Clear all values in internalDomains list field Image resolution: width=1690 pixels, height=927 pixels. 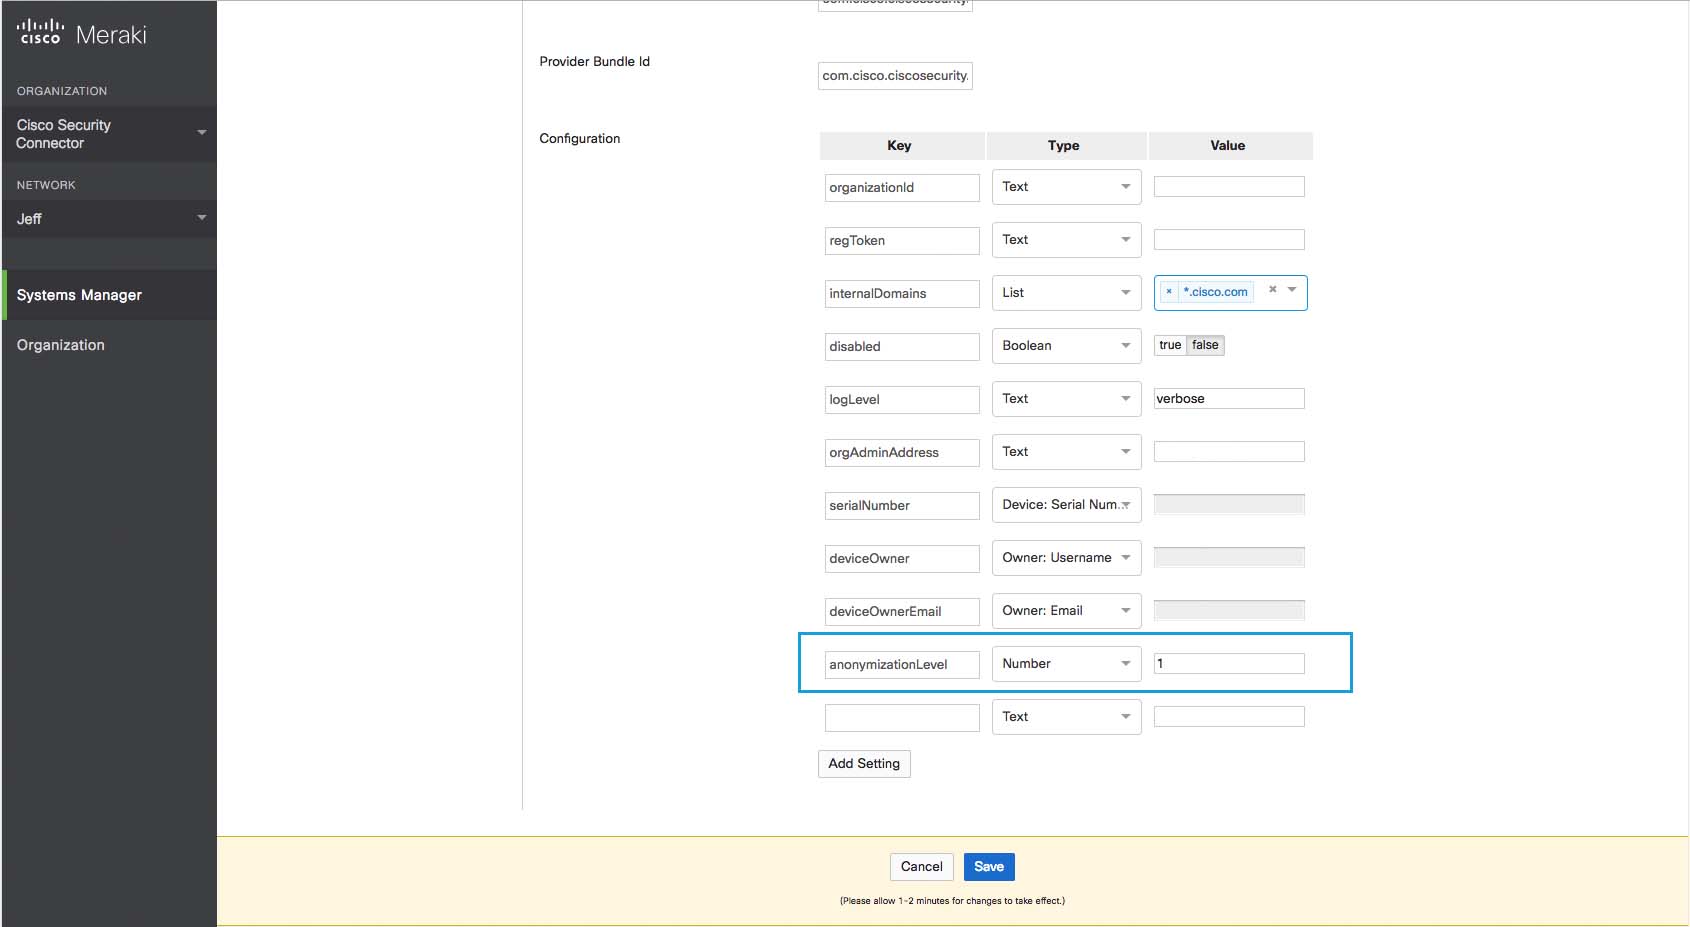1272,289
